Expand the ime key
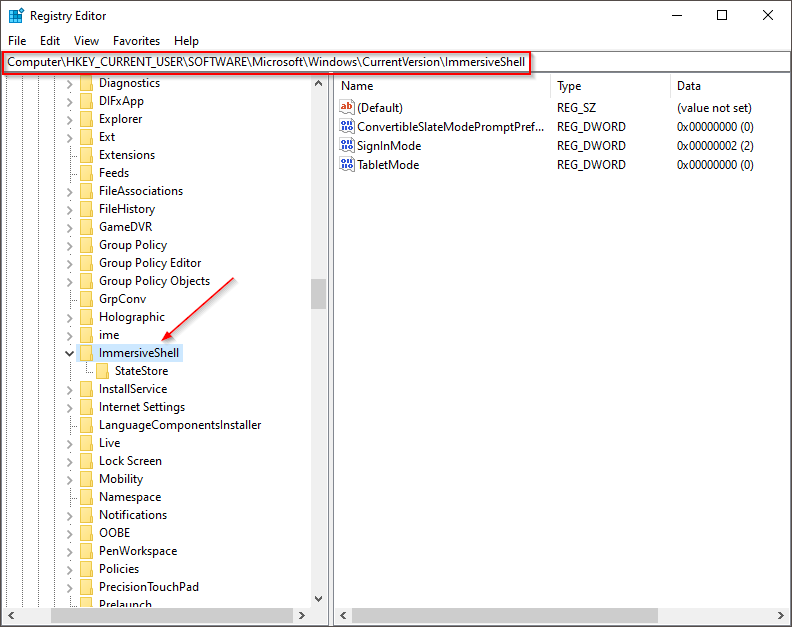The width and height of the screenshot is (792, 627). click(70, 335)
